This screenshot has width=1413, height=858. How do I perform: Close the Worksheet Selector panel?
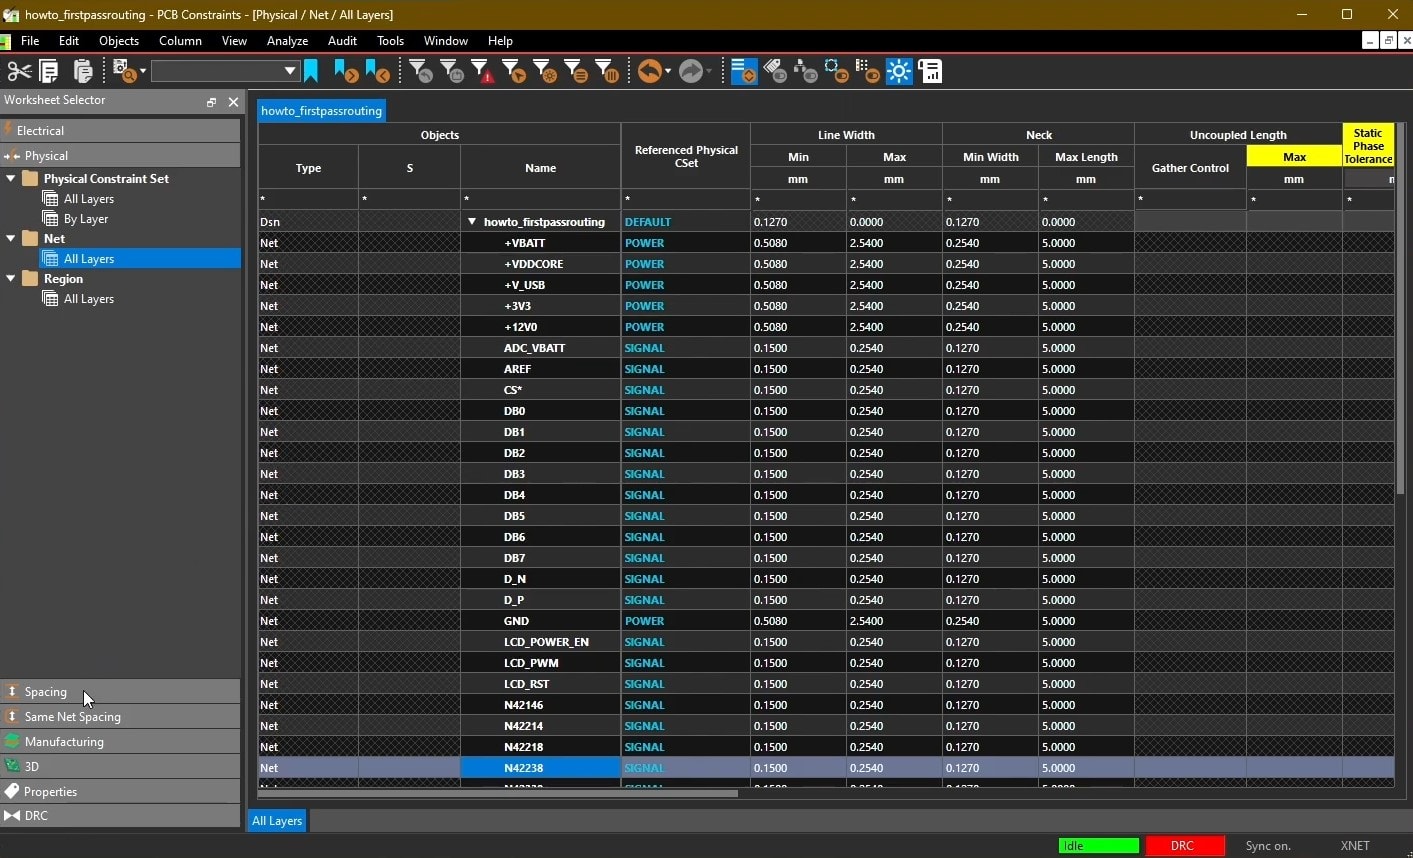[233, 102]
